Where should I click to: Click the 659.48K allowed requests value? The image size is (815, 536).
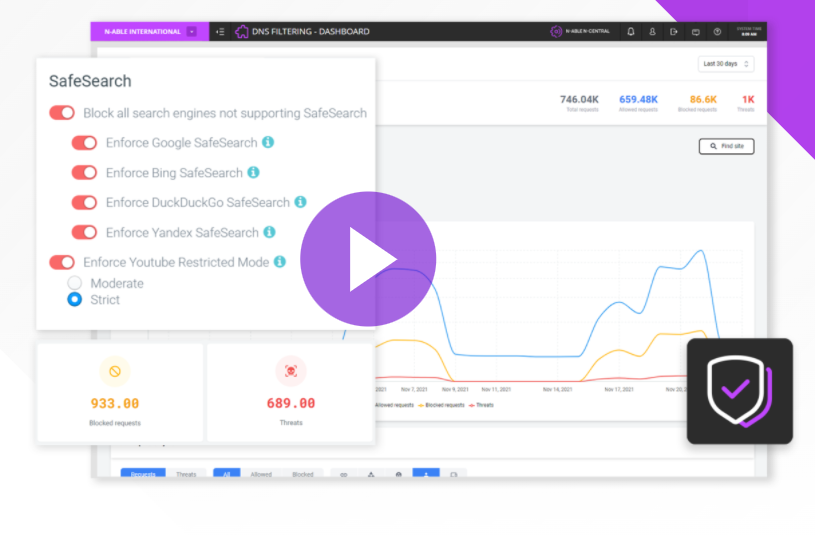point(638,99)
